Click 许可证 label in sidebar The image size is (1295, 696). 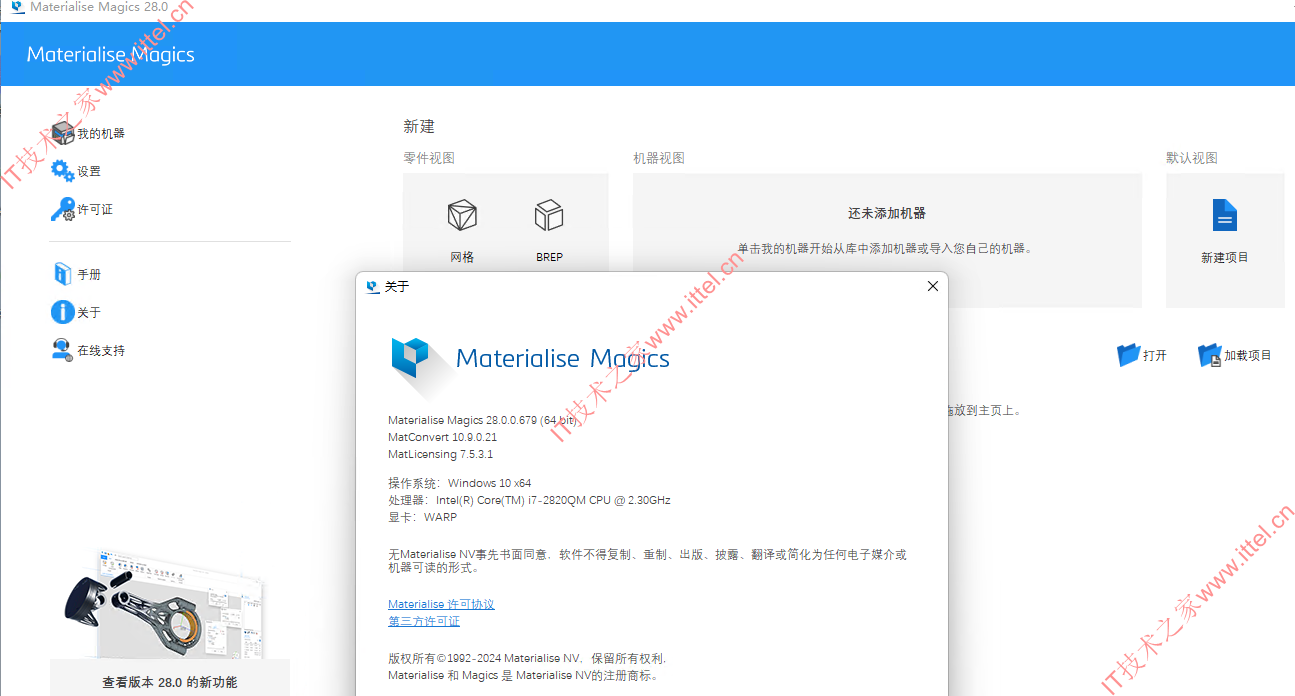pos(95,209)
